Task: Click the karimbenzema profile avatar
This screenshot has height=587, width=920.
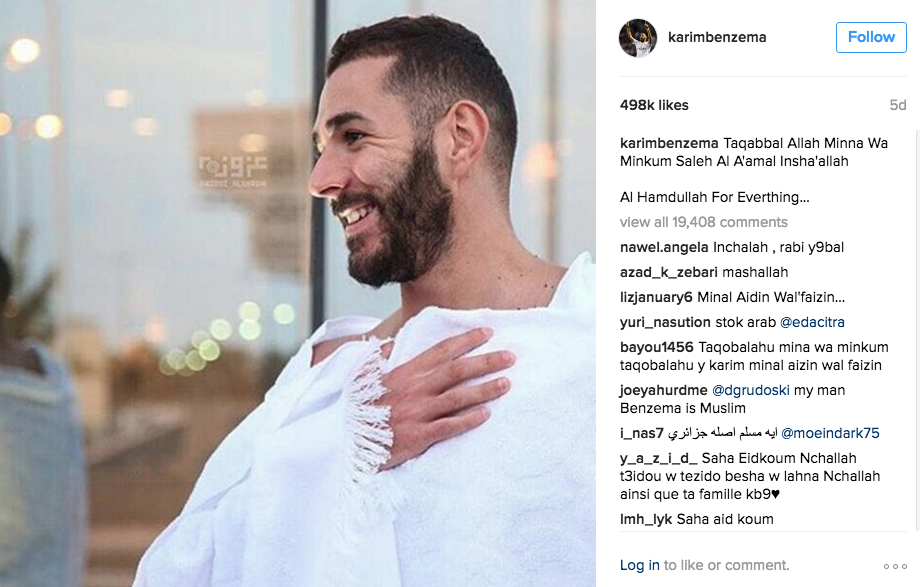Action: coord(638,38)
